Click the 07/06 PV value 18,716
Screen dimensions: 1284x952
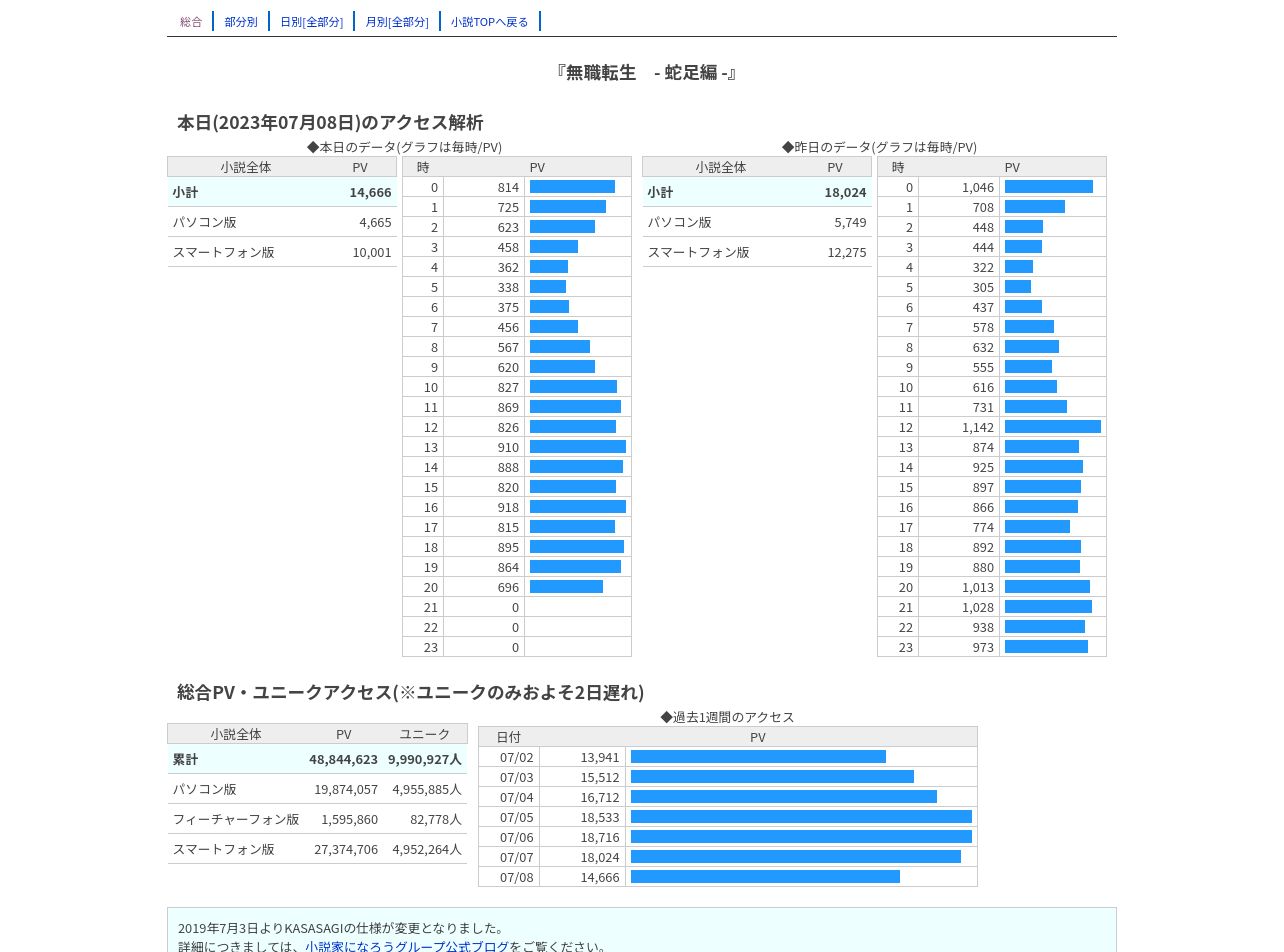coord(600,837)
